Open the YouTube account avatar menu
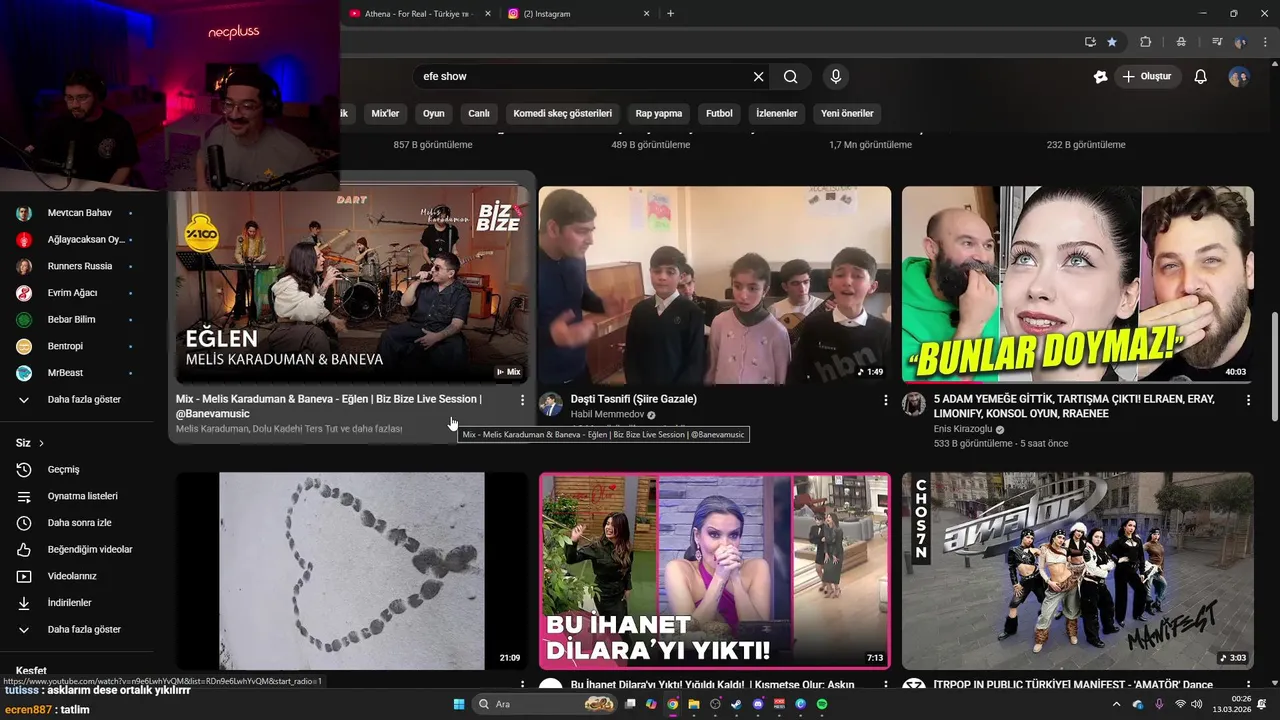 (1238, 77)
